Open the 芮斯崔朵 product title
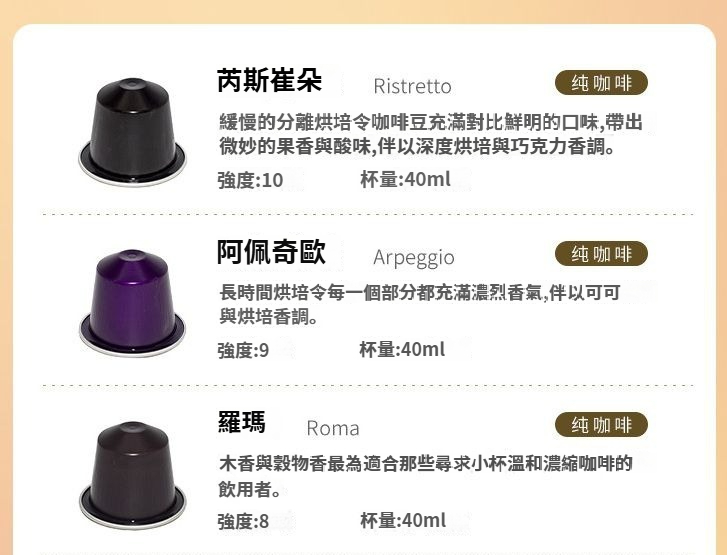 [x=269, y=80]
